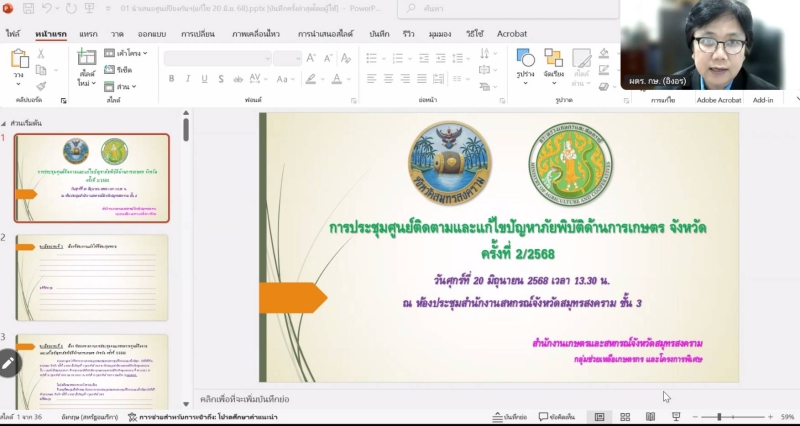Screen dimensions: 800x426
Task: Switch to Slide Sorter view
Action: (624, 416)
